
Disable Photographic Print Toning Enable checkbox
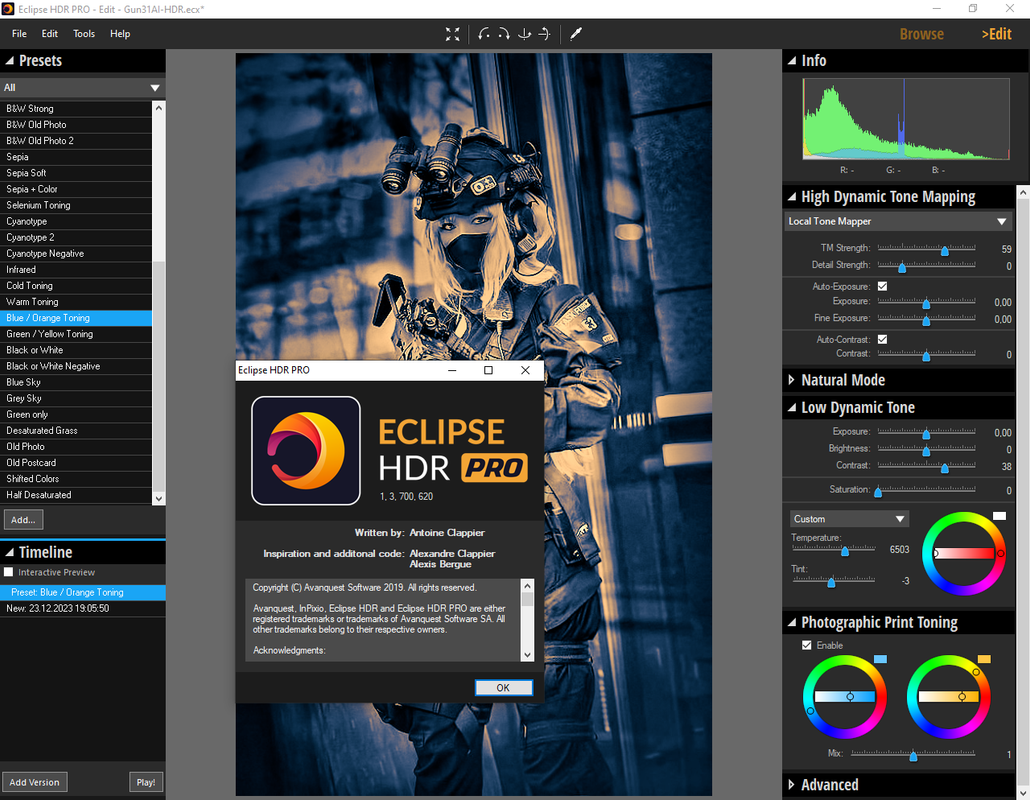pyautogui.click(x=807, y=645)
